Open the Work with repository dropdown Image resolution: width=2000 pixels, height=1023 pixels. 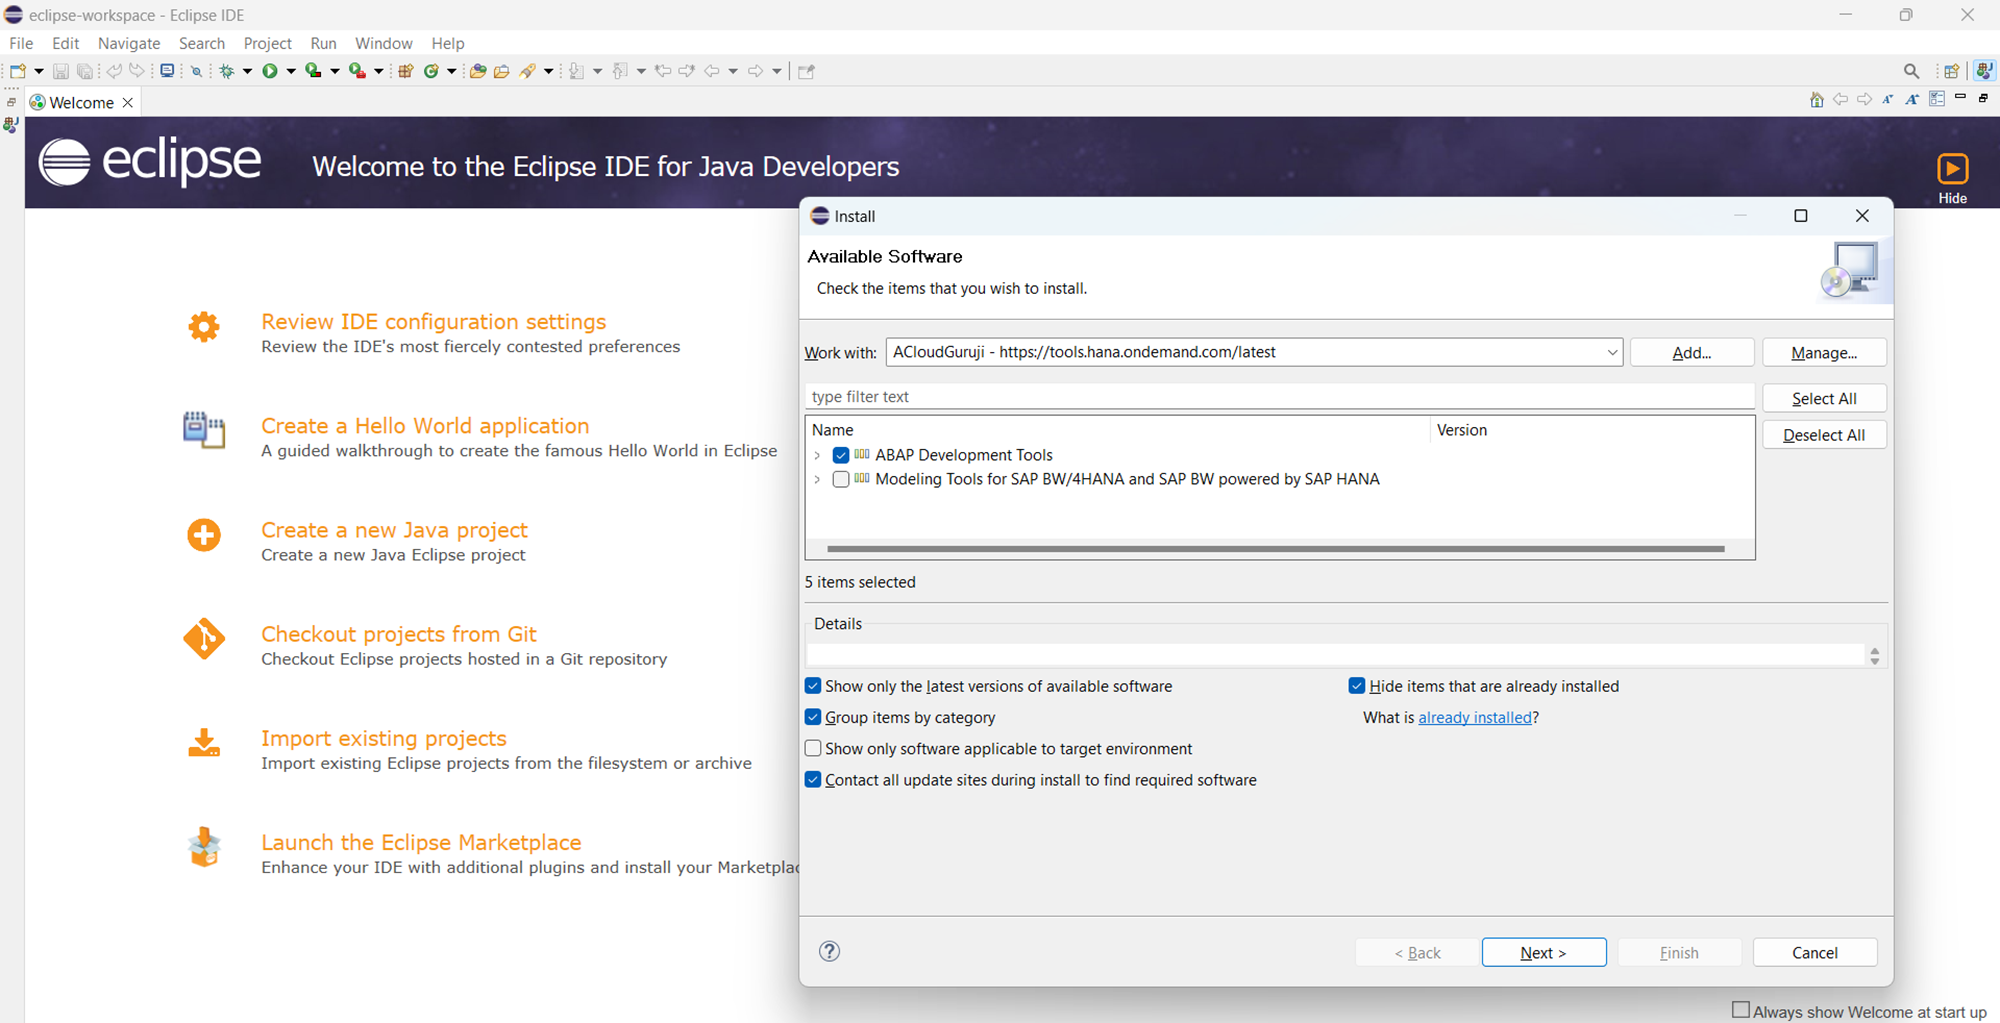1611,353
